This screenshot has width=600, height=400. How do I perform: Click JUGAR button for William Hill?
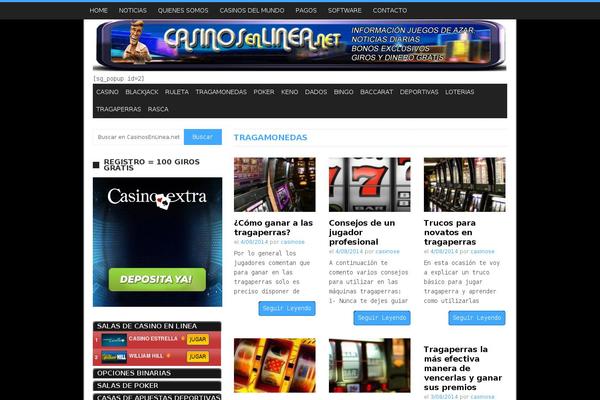(x=198, y=357)
